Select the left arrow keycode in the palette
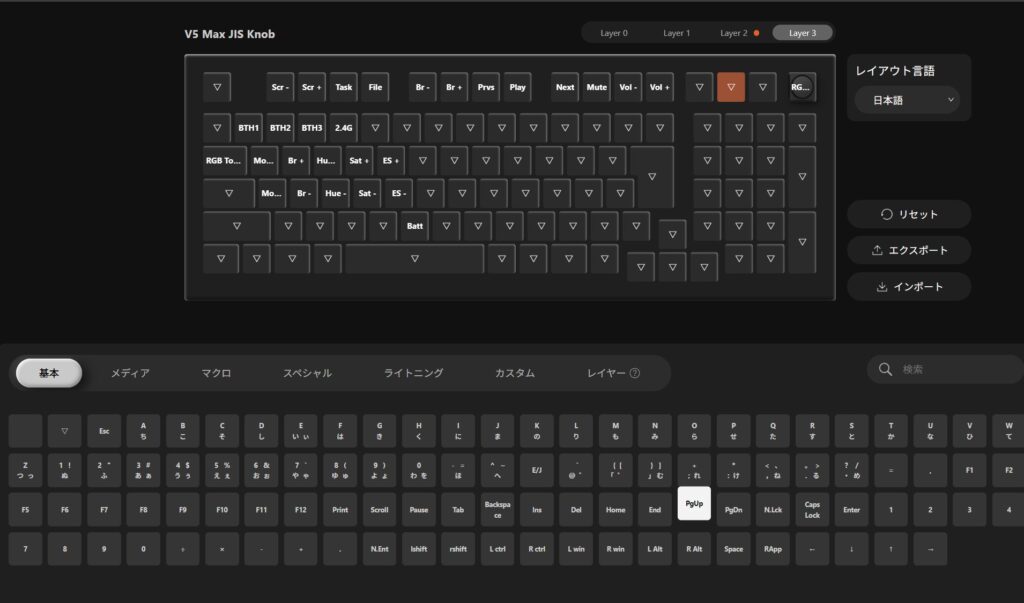Viewport: 1024px width, 603px height. point(813,548)
